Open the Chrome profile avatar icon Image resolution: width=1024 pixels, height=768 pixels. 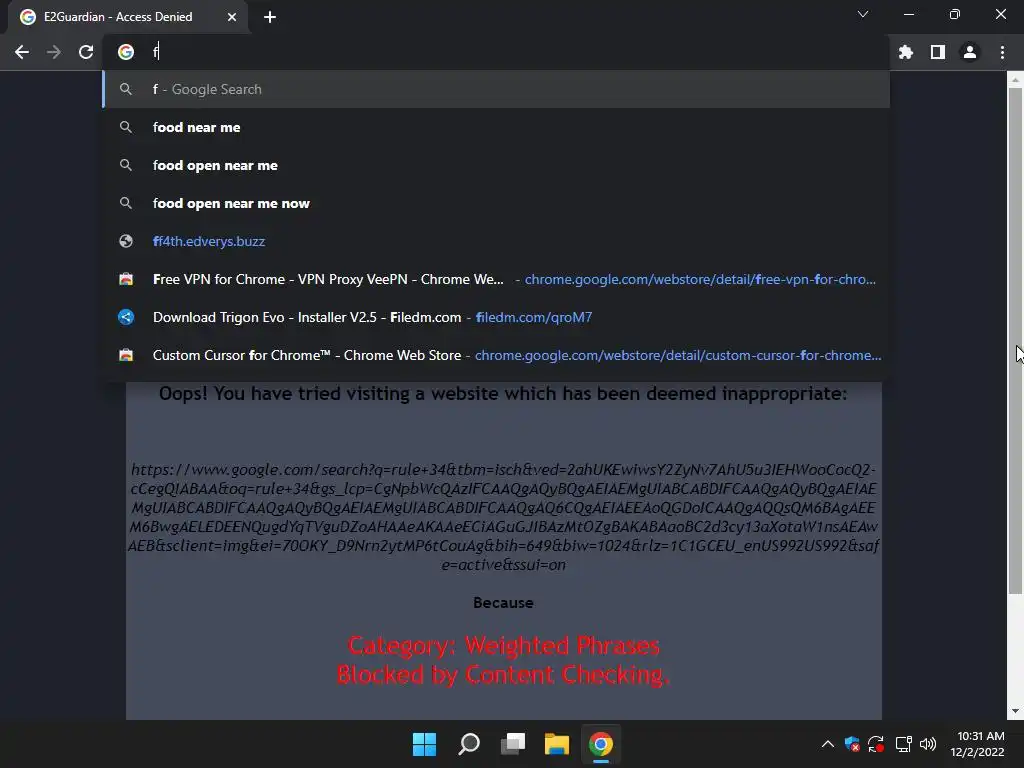[x=970, y=52]
